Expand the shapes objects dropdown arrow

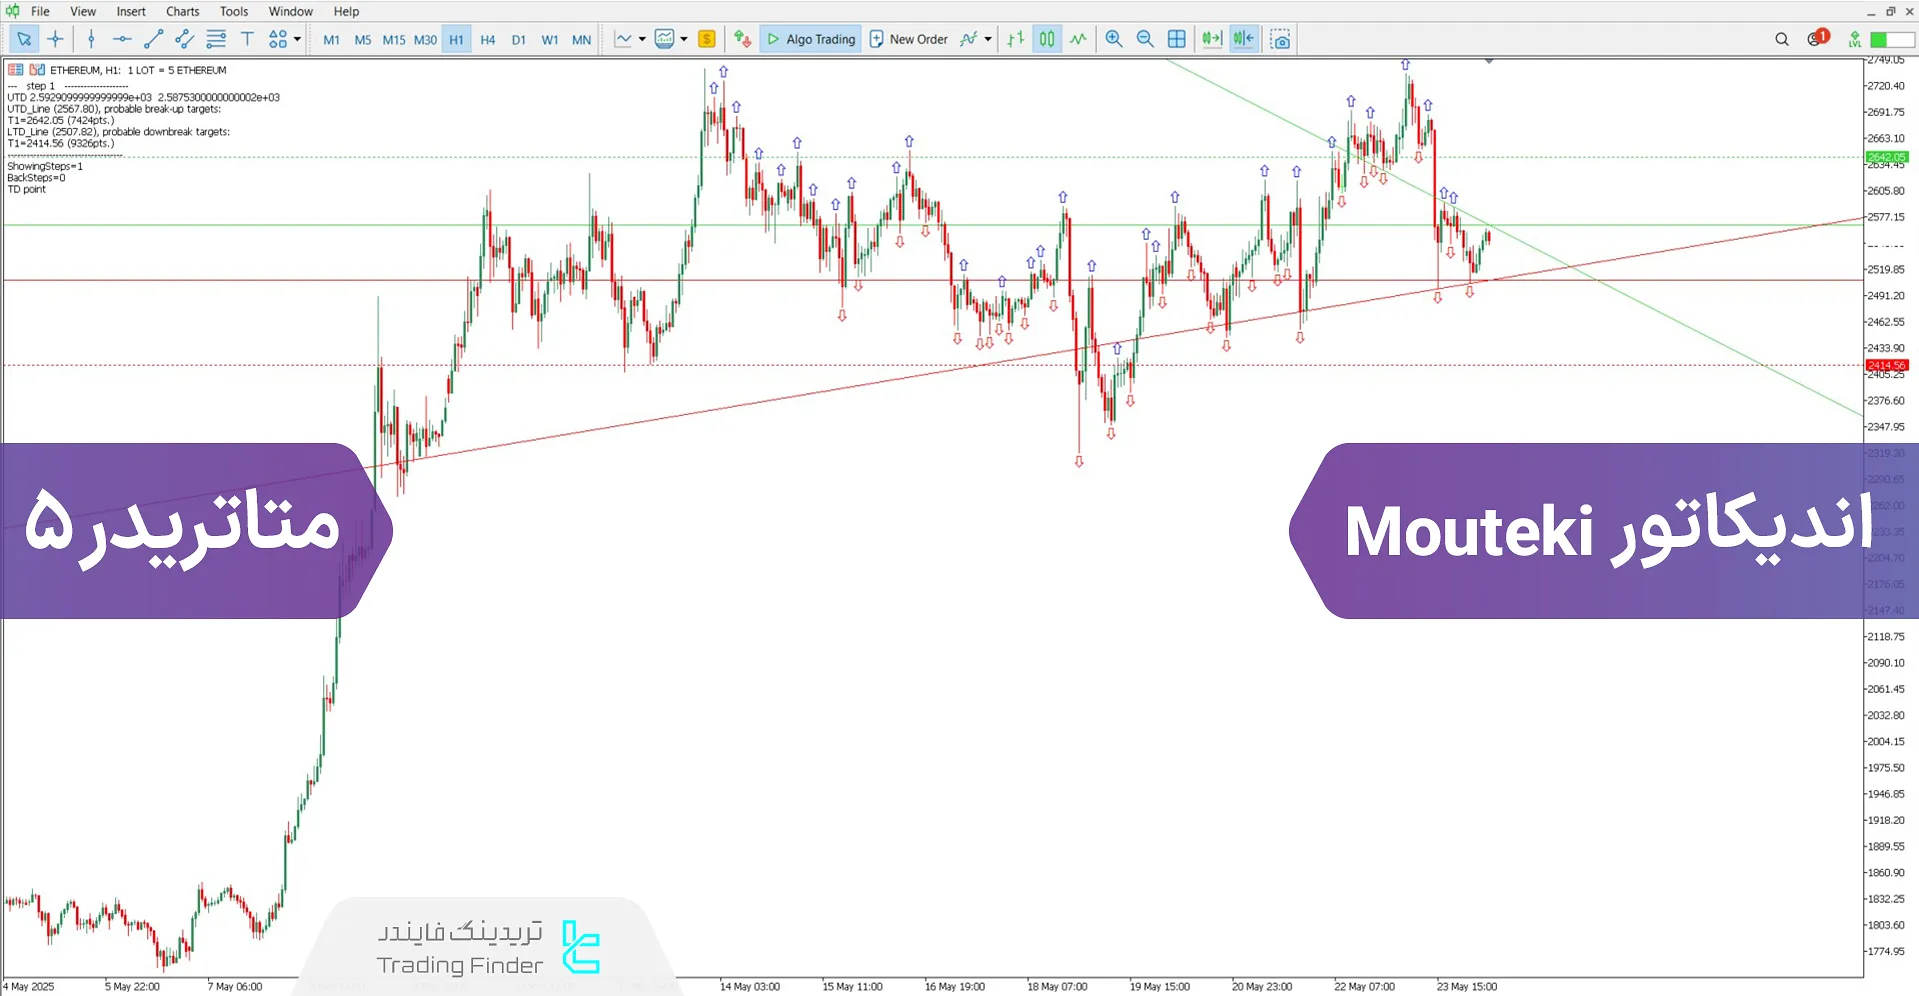pos(297,39)
